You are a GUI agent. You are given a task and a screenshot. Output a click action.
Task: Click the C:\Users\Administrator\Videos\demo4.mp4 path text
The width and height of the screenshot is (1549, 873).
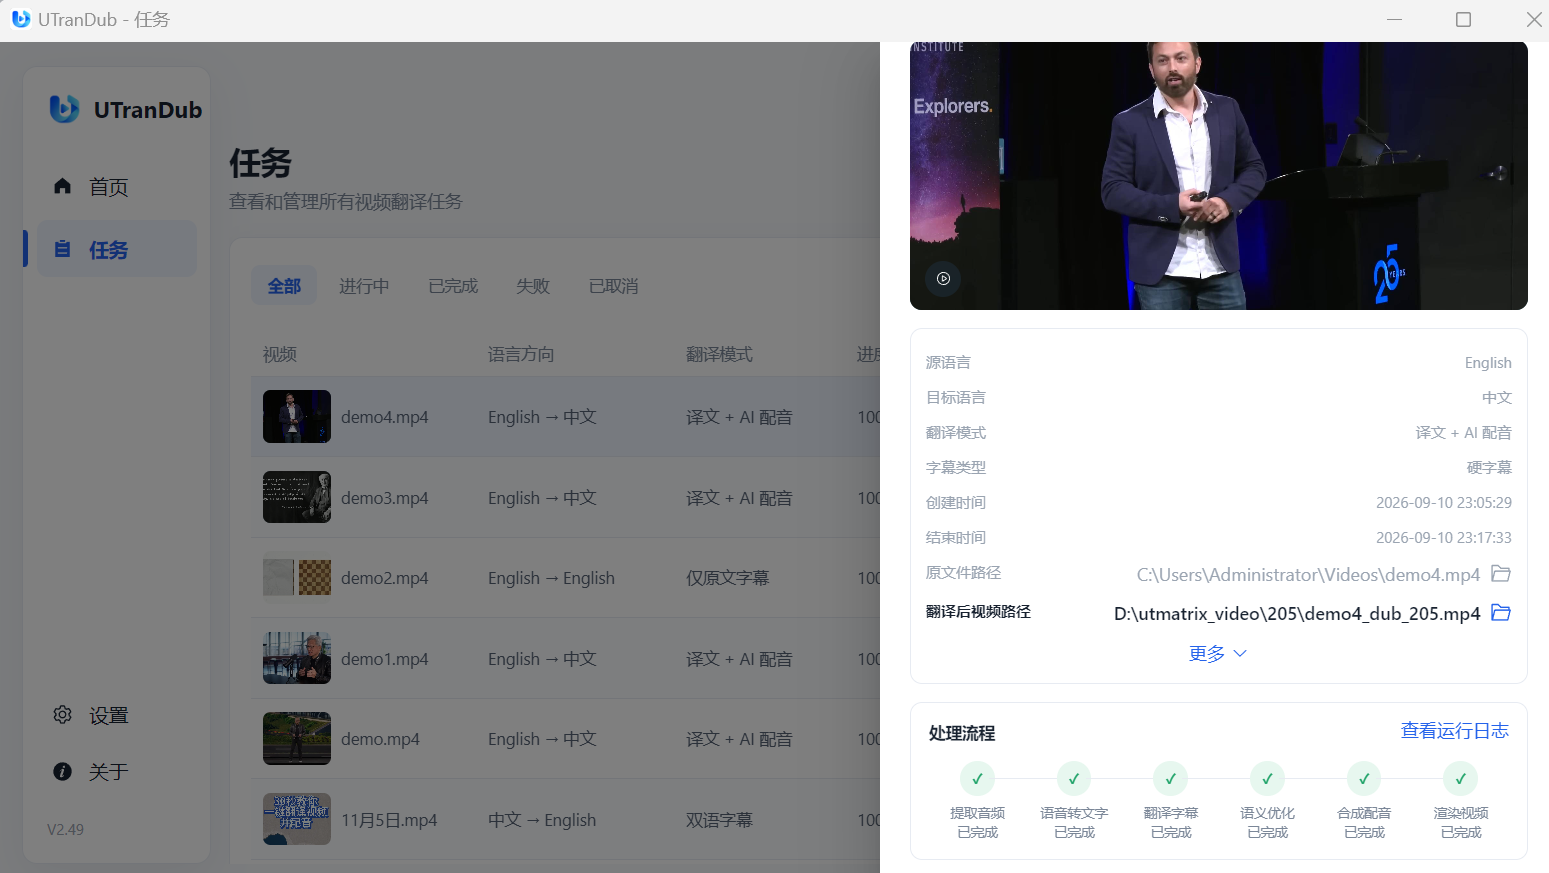point(1308,575)
